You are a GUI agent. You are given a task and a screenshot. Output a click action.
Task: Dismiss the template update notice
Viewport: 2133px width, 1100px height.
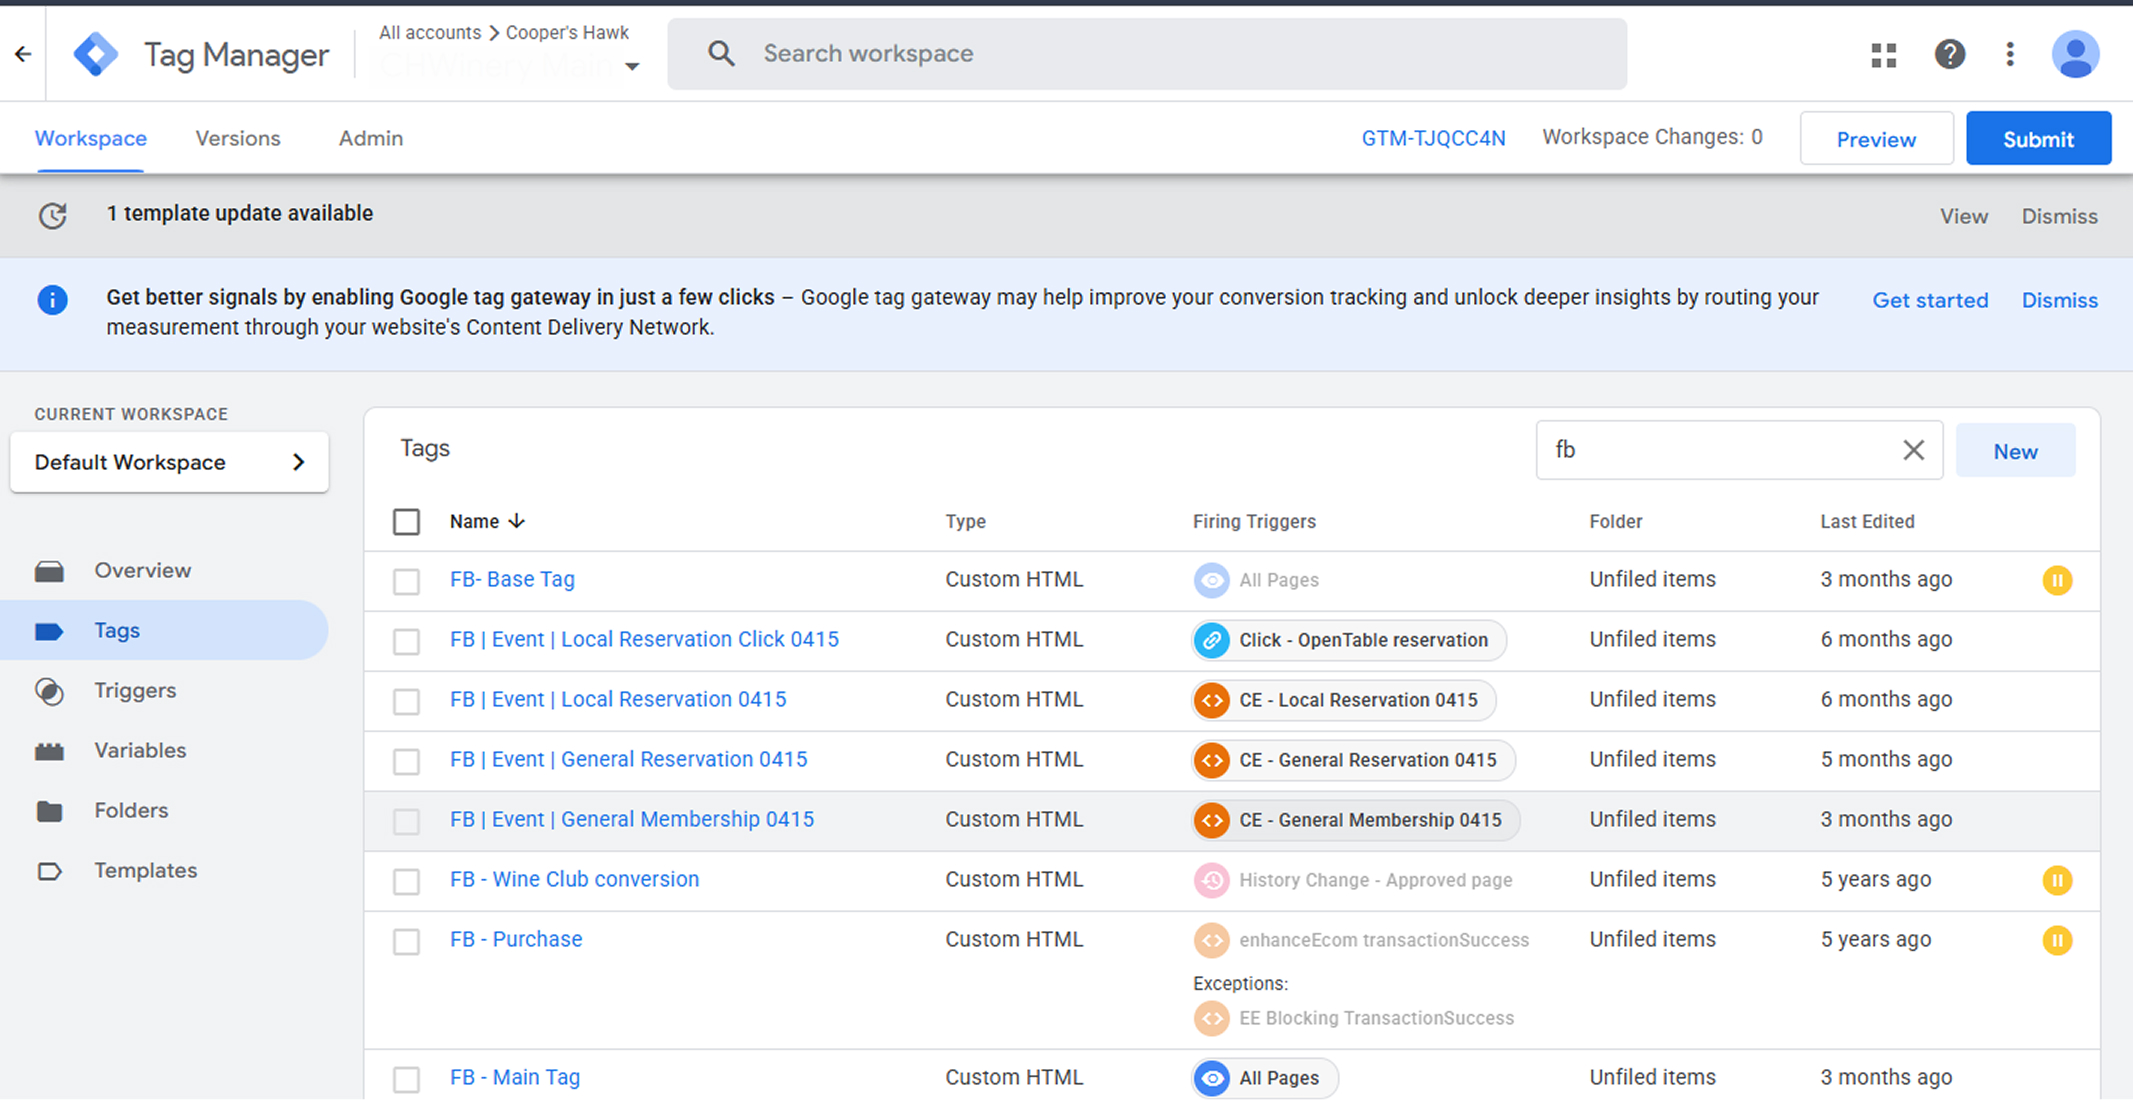click(x=2059, y=216)
